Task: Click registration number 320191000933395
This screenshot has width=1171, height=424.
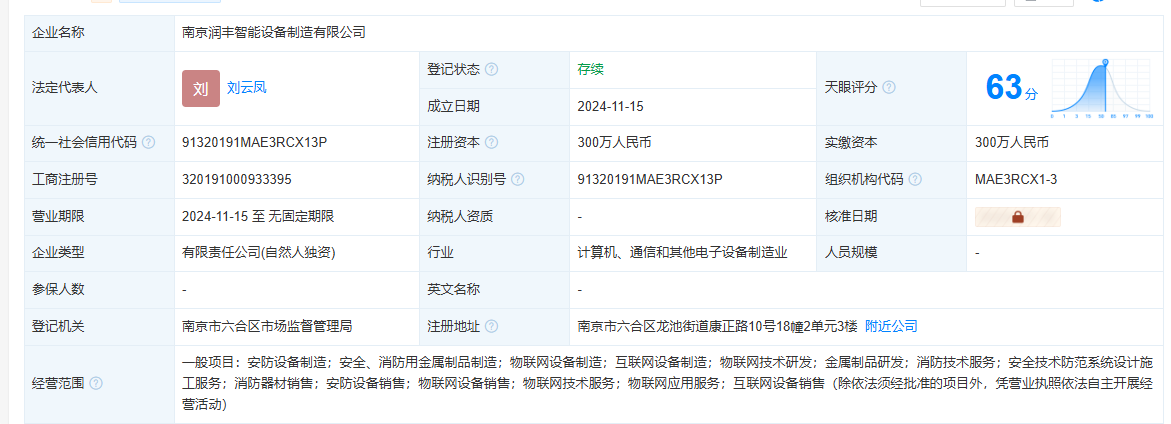Action: click(237, 179)
